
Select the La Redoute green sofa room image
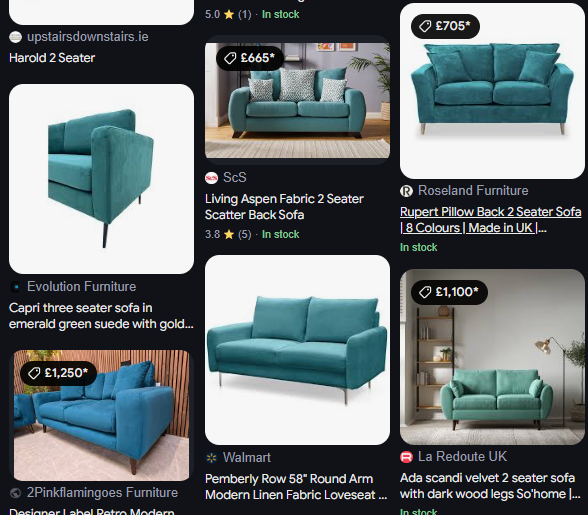pos(492,357)
